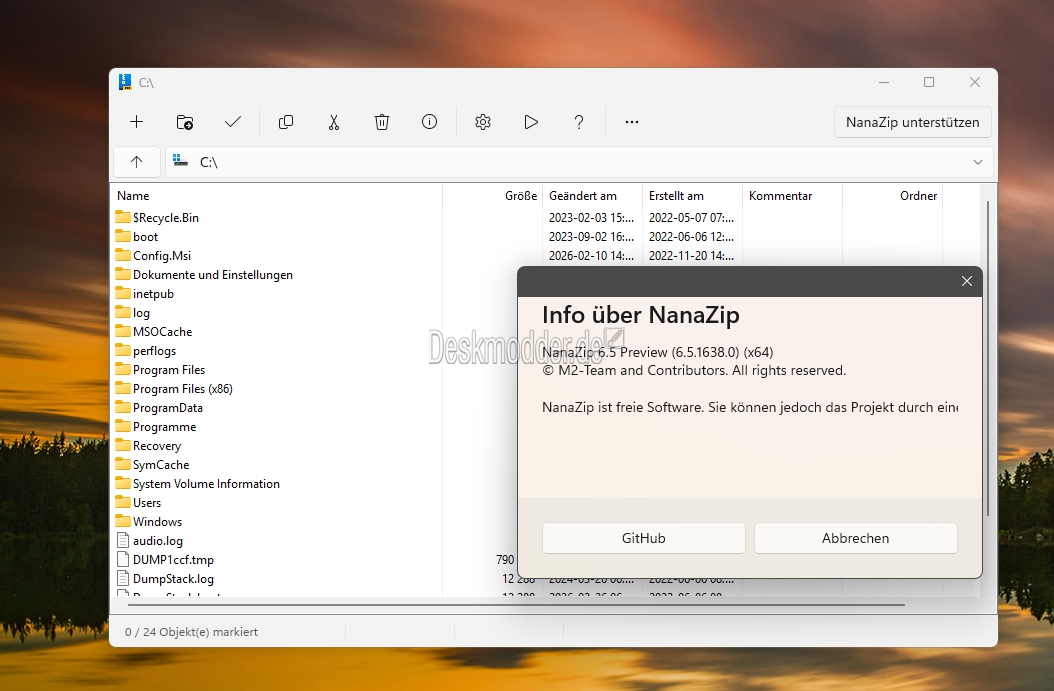This screenshot has height=691, width=1054.
Task: Open the Options gear icon
Action: tap(483, 122)
